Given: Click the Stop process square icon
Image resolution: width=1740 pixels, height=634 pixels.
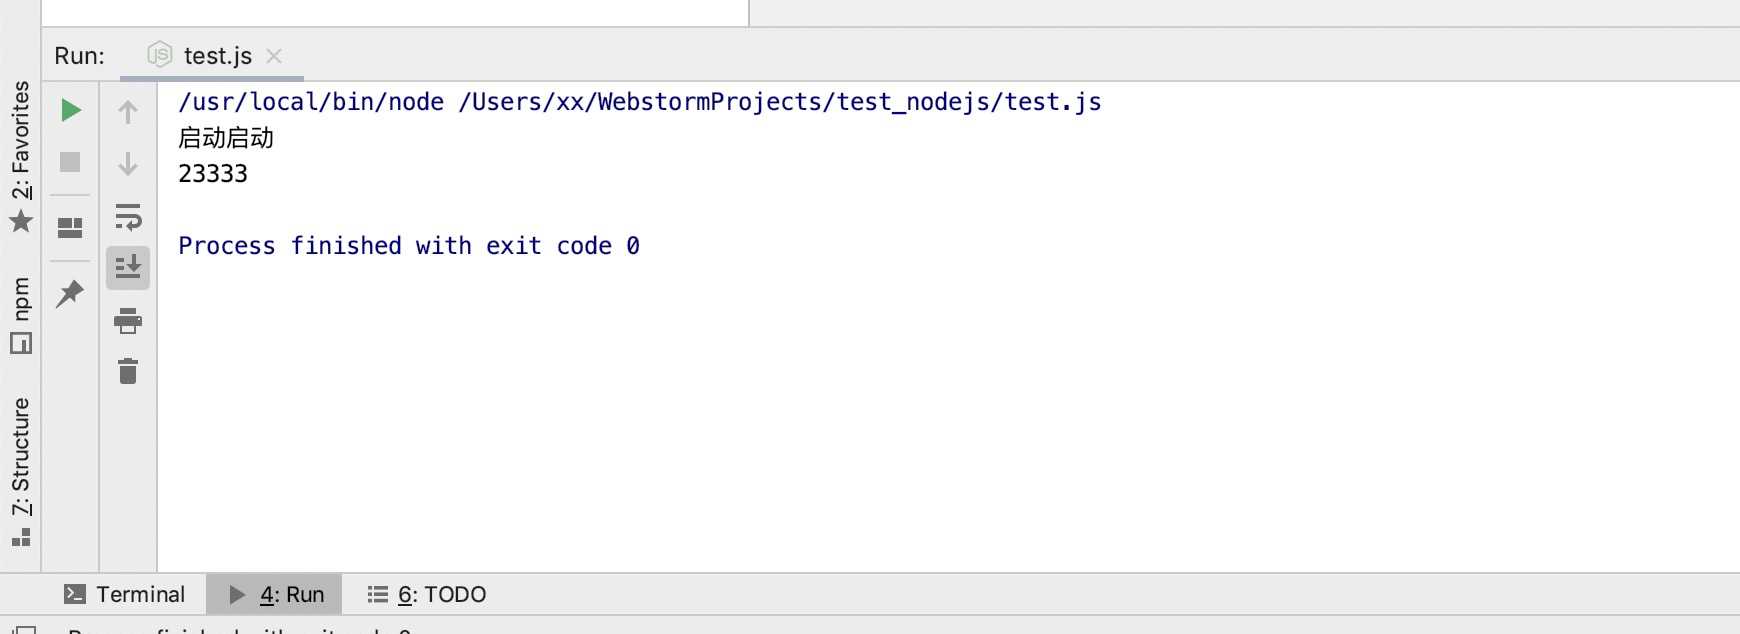Looking at the screenshot, I should click(x=70, y=162).
